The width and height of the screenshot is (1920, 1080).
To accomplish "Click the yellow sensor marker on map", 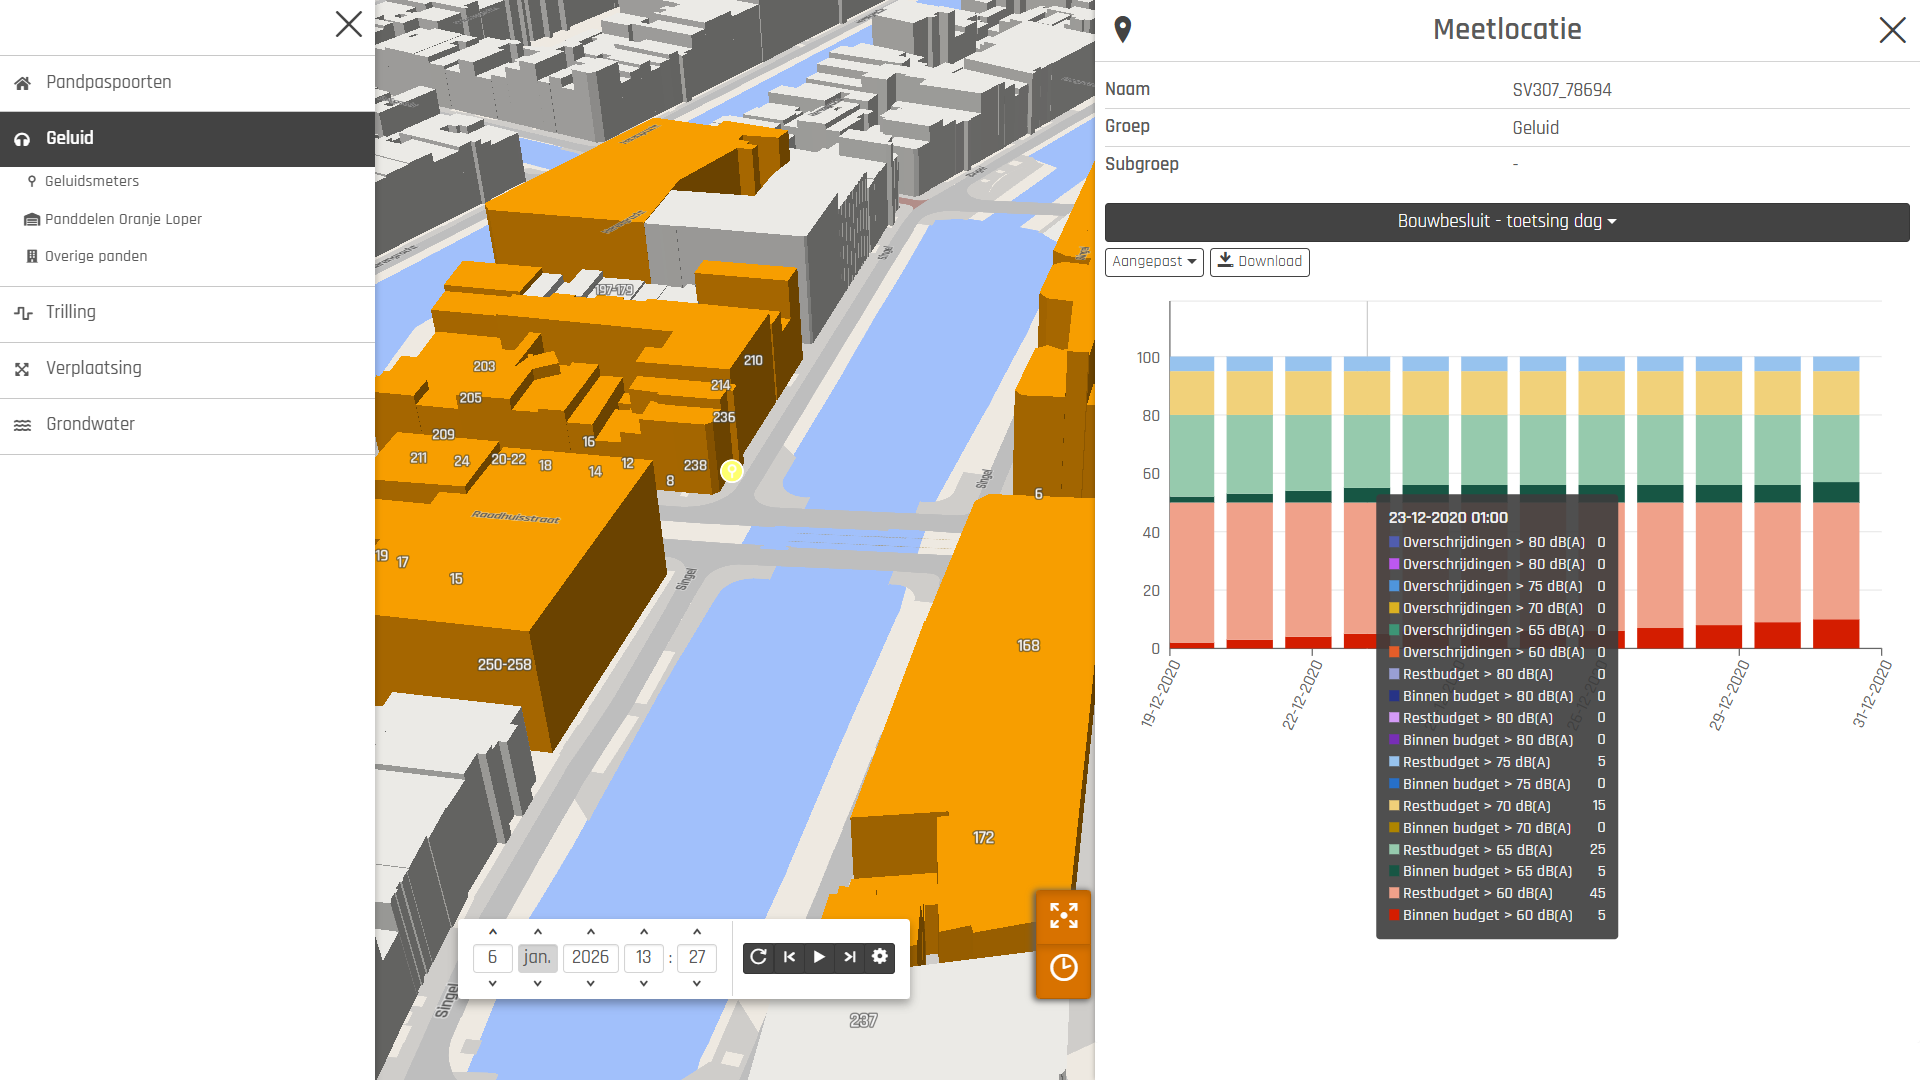I will (x=732, y=471).
